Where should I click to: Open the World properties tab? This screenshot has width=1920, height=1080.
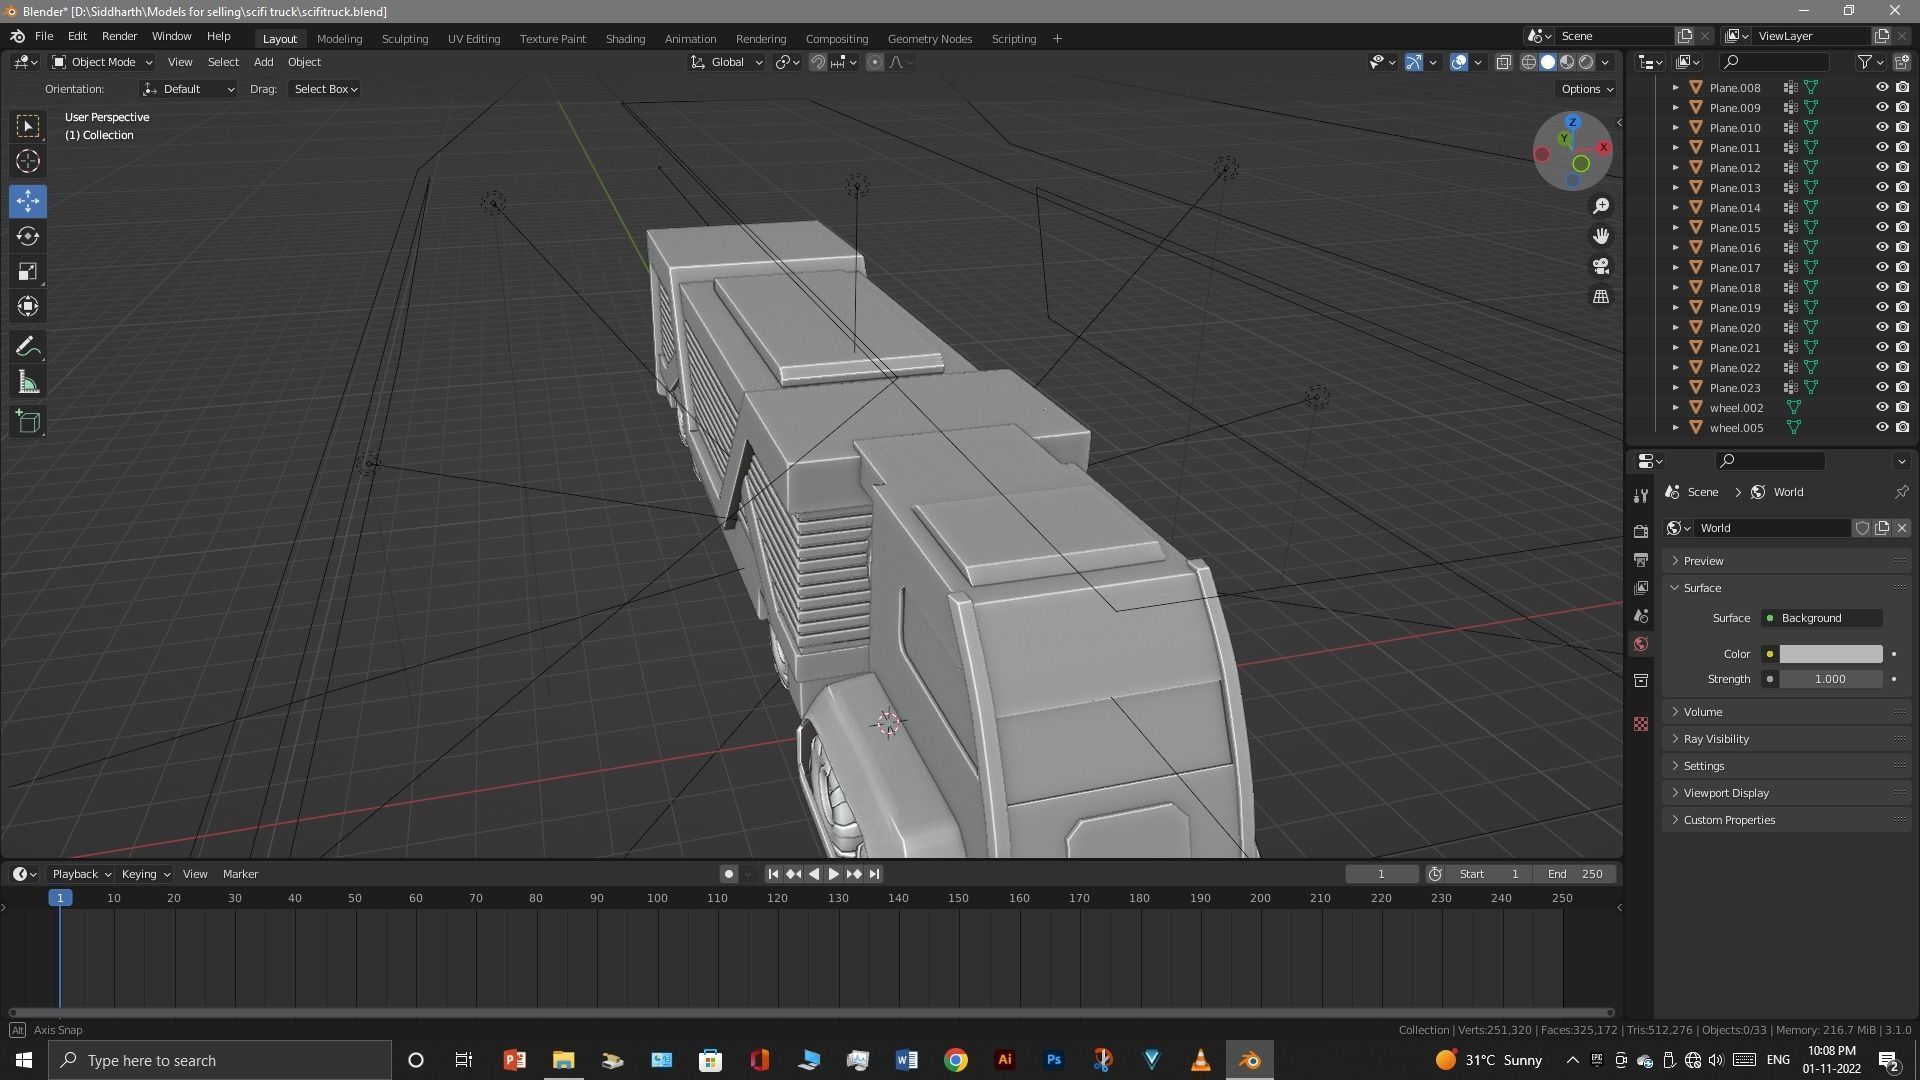point(1640,644)
